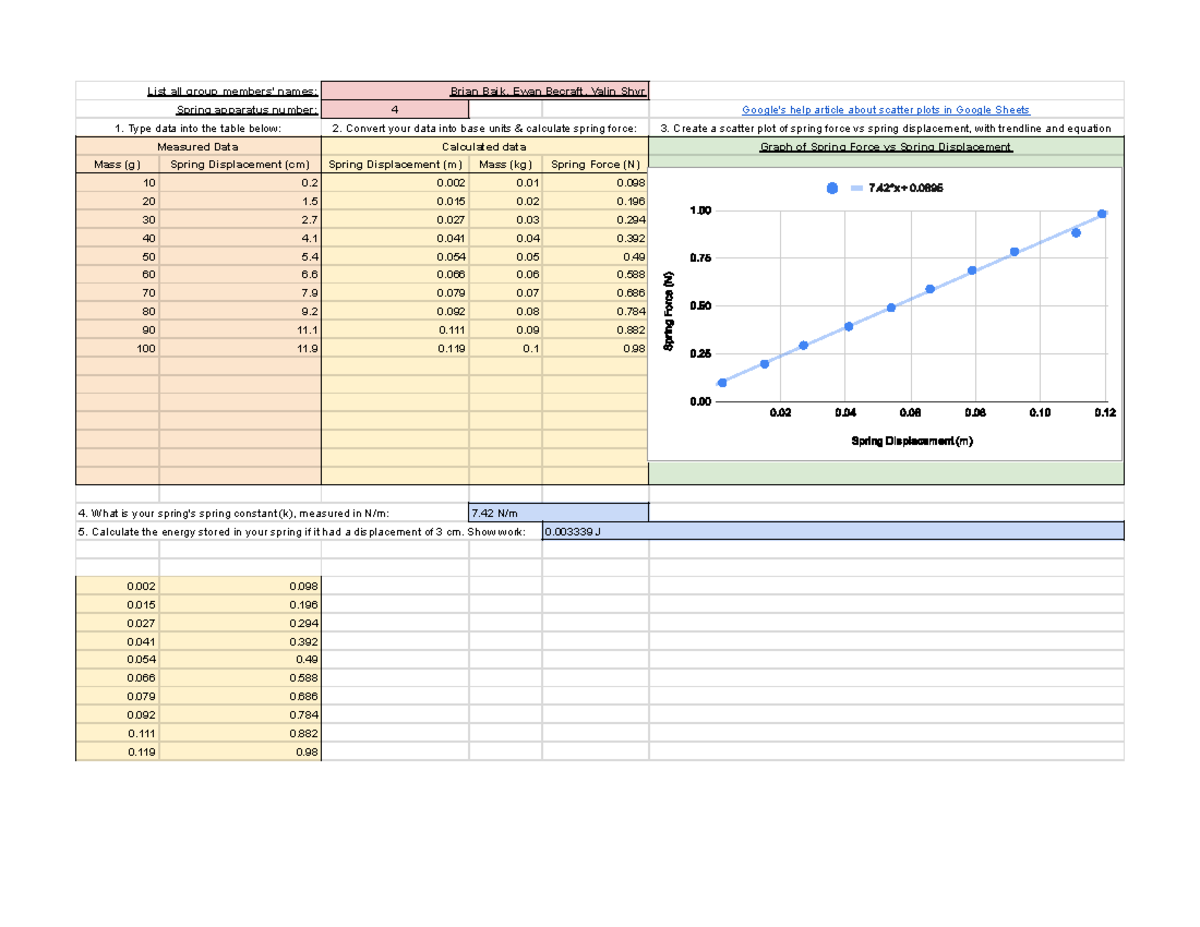Select the Spring Force value 0.98 cell
The width and height of the screenshot is (1200, 927).
(595, 348)
